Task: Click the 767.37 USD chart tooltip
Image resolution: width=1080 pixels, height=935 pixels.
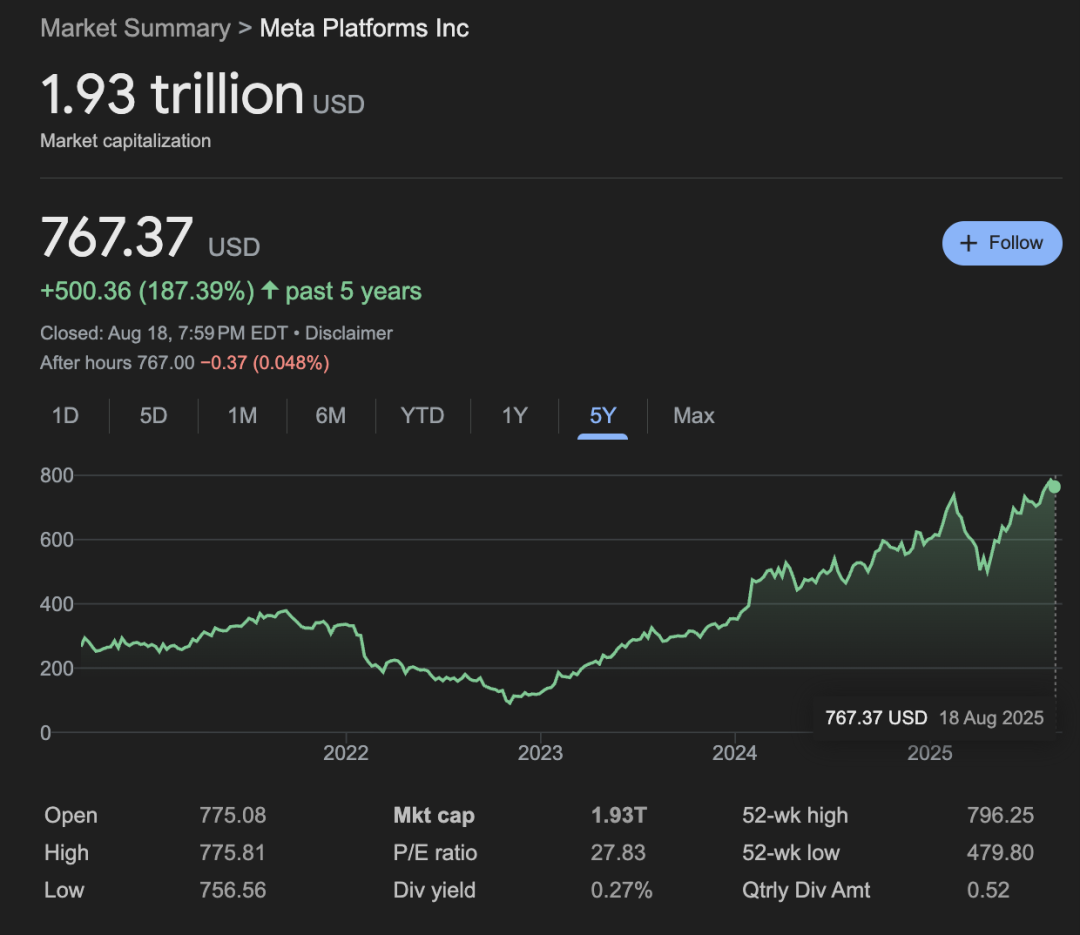Action: [x=933, y=717]
